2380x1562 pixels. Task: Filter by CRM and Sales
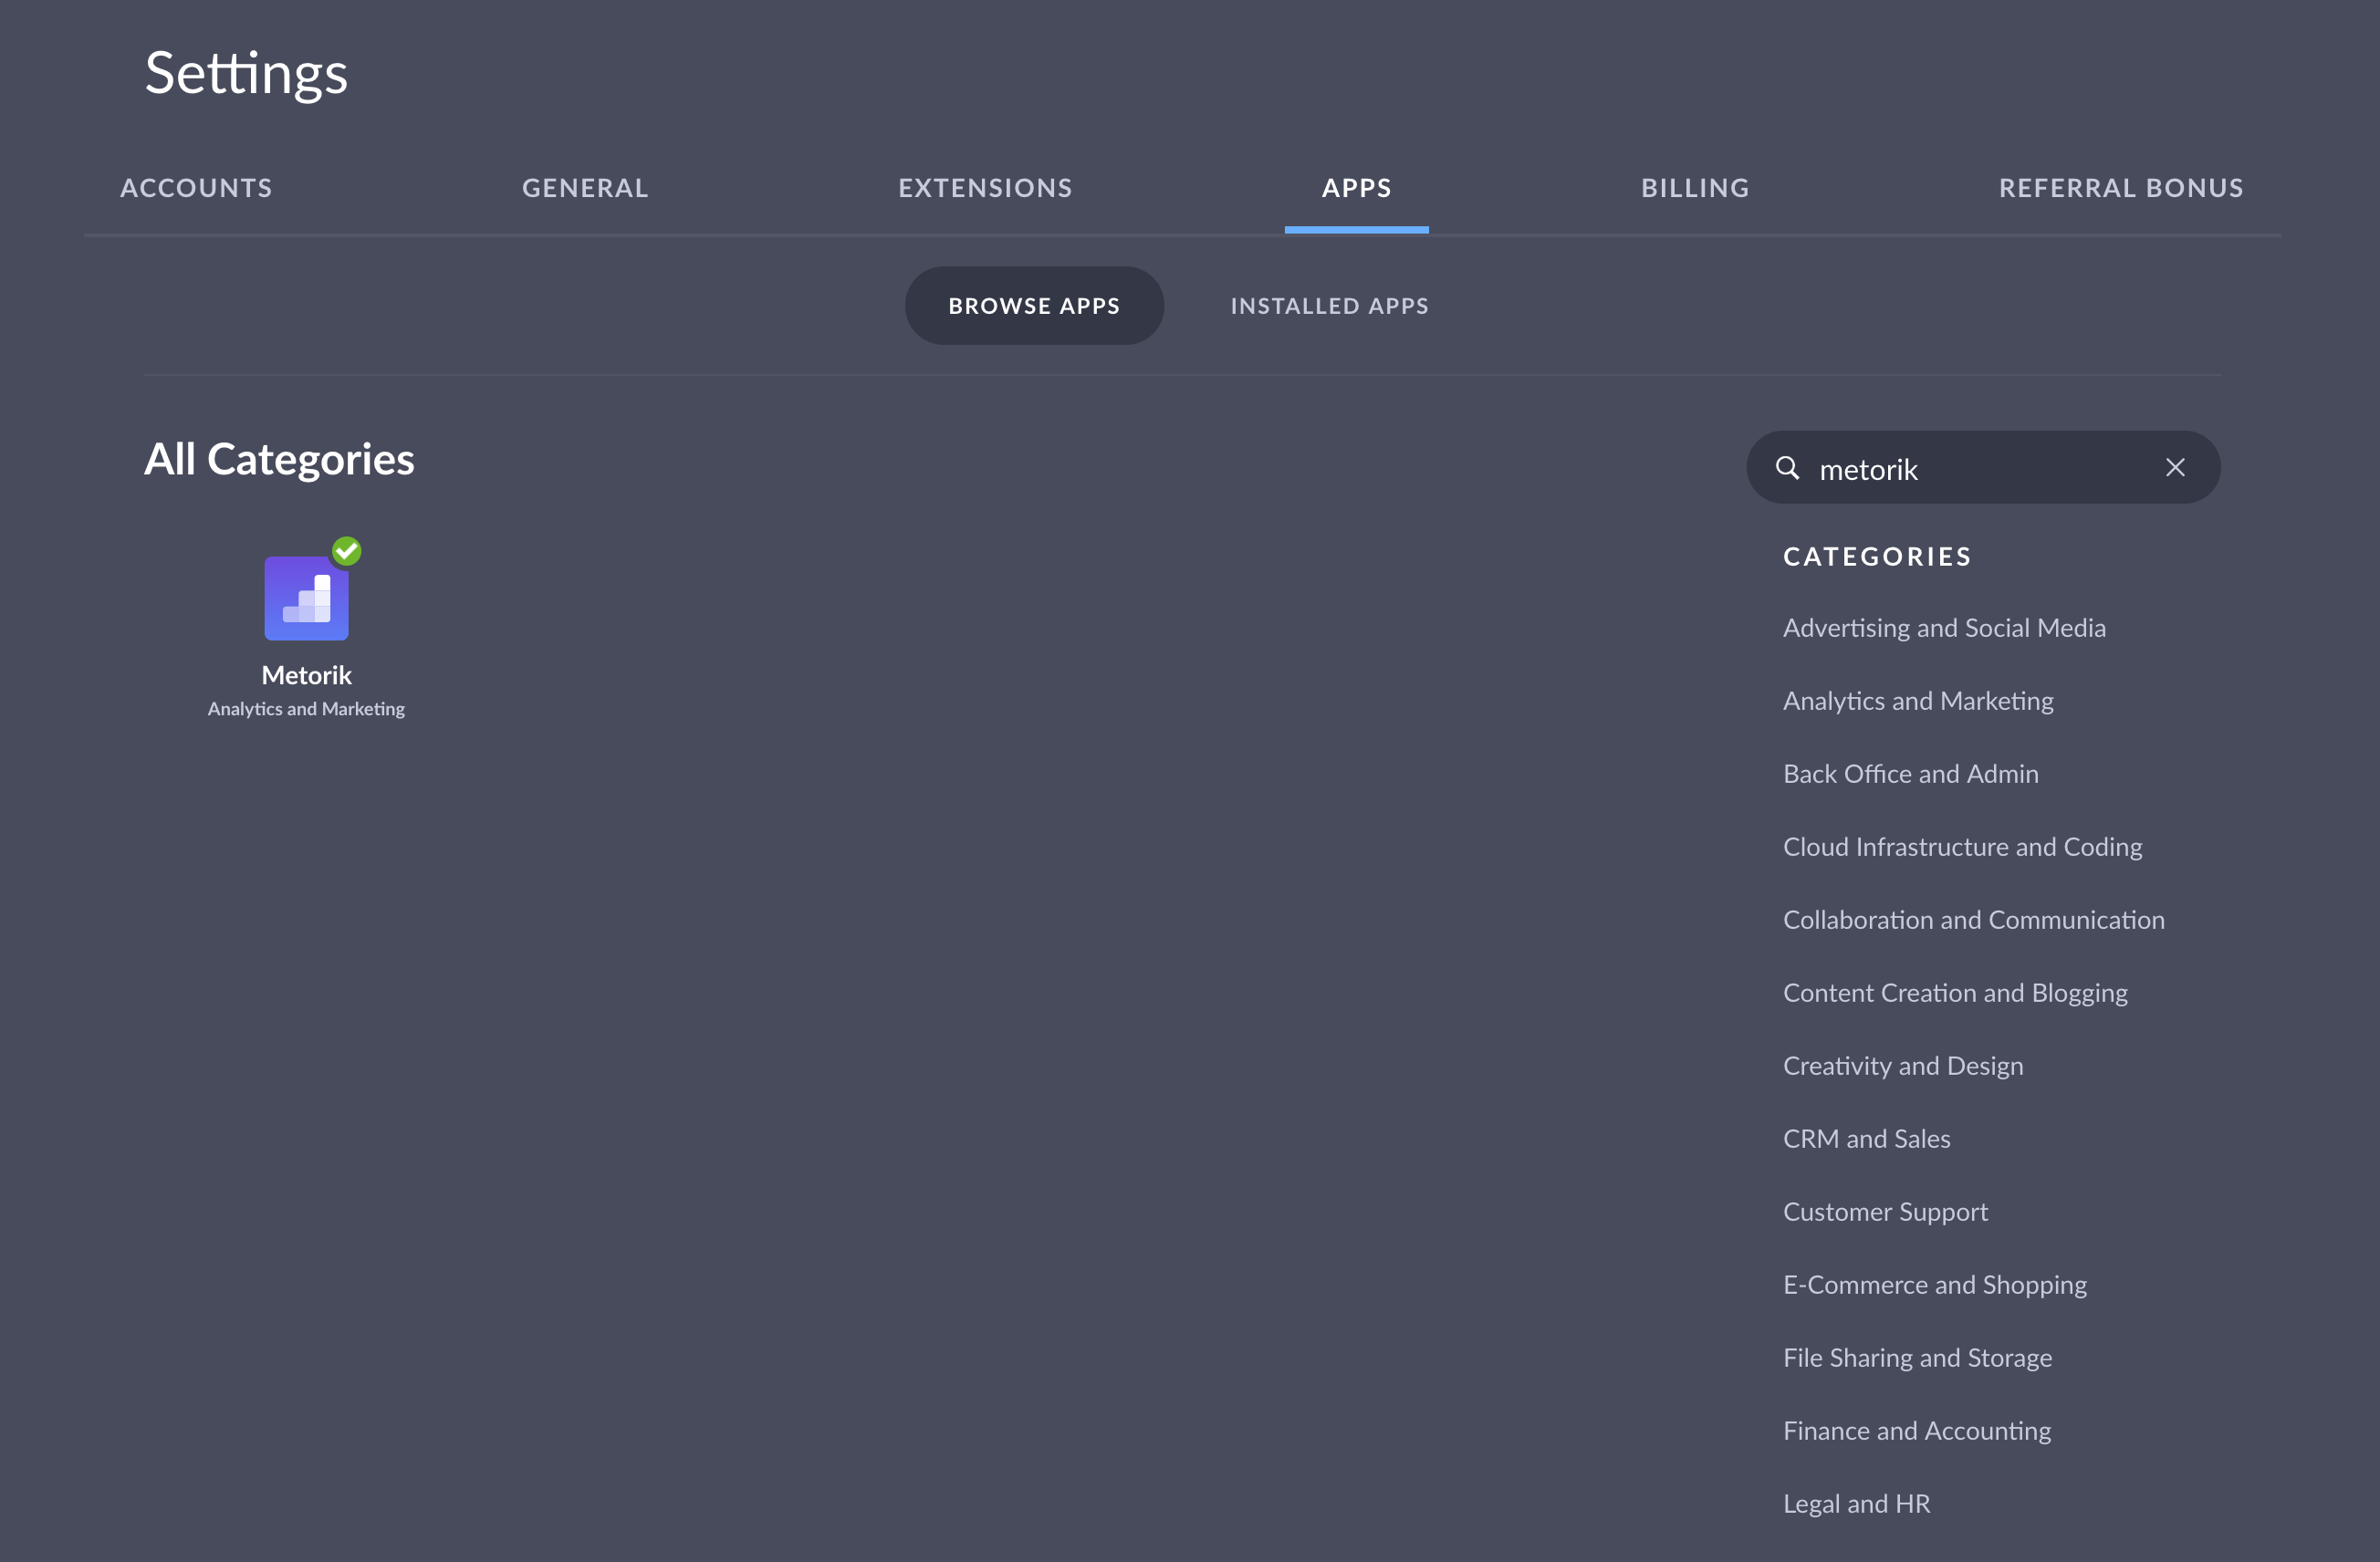coord(1866,1139)
